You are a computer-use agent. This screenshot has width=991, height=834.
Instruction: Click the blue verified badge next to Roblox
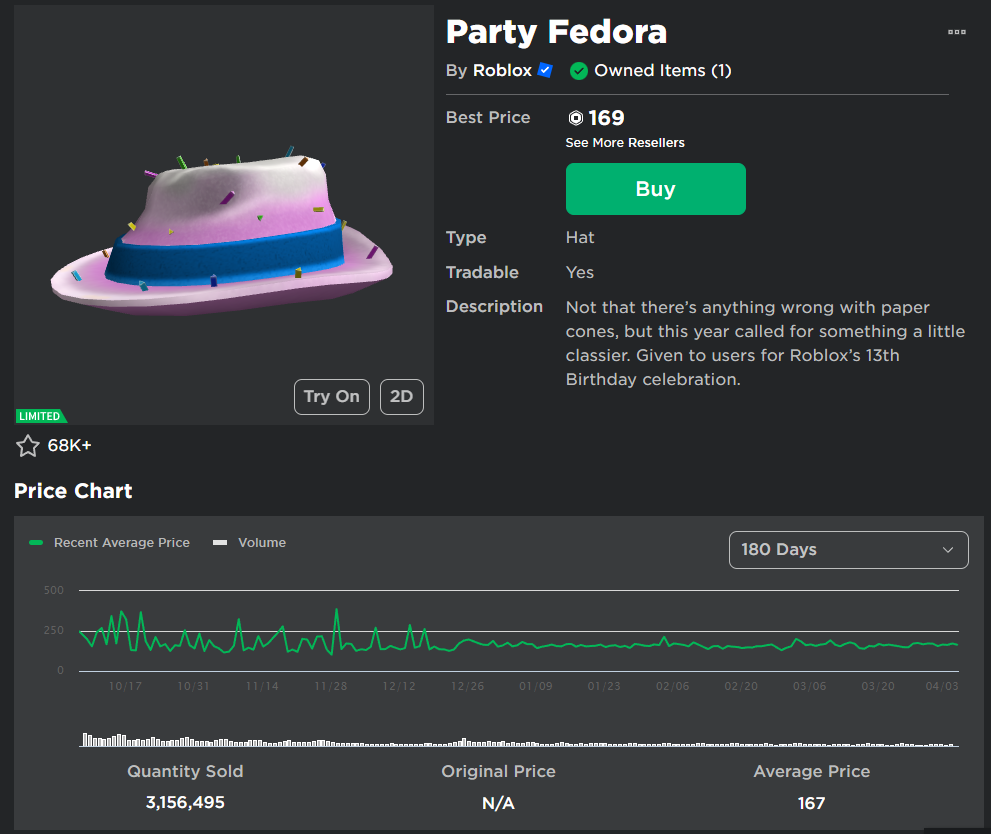545,70
